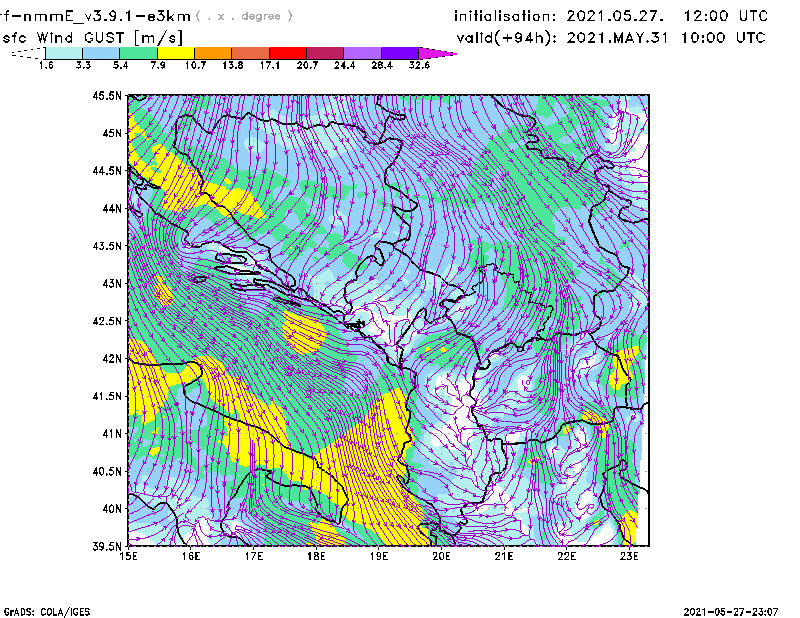
Task: Click the 22E longitude label
Action: coord(566,556)
